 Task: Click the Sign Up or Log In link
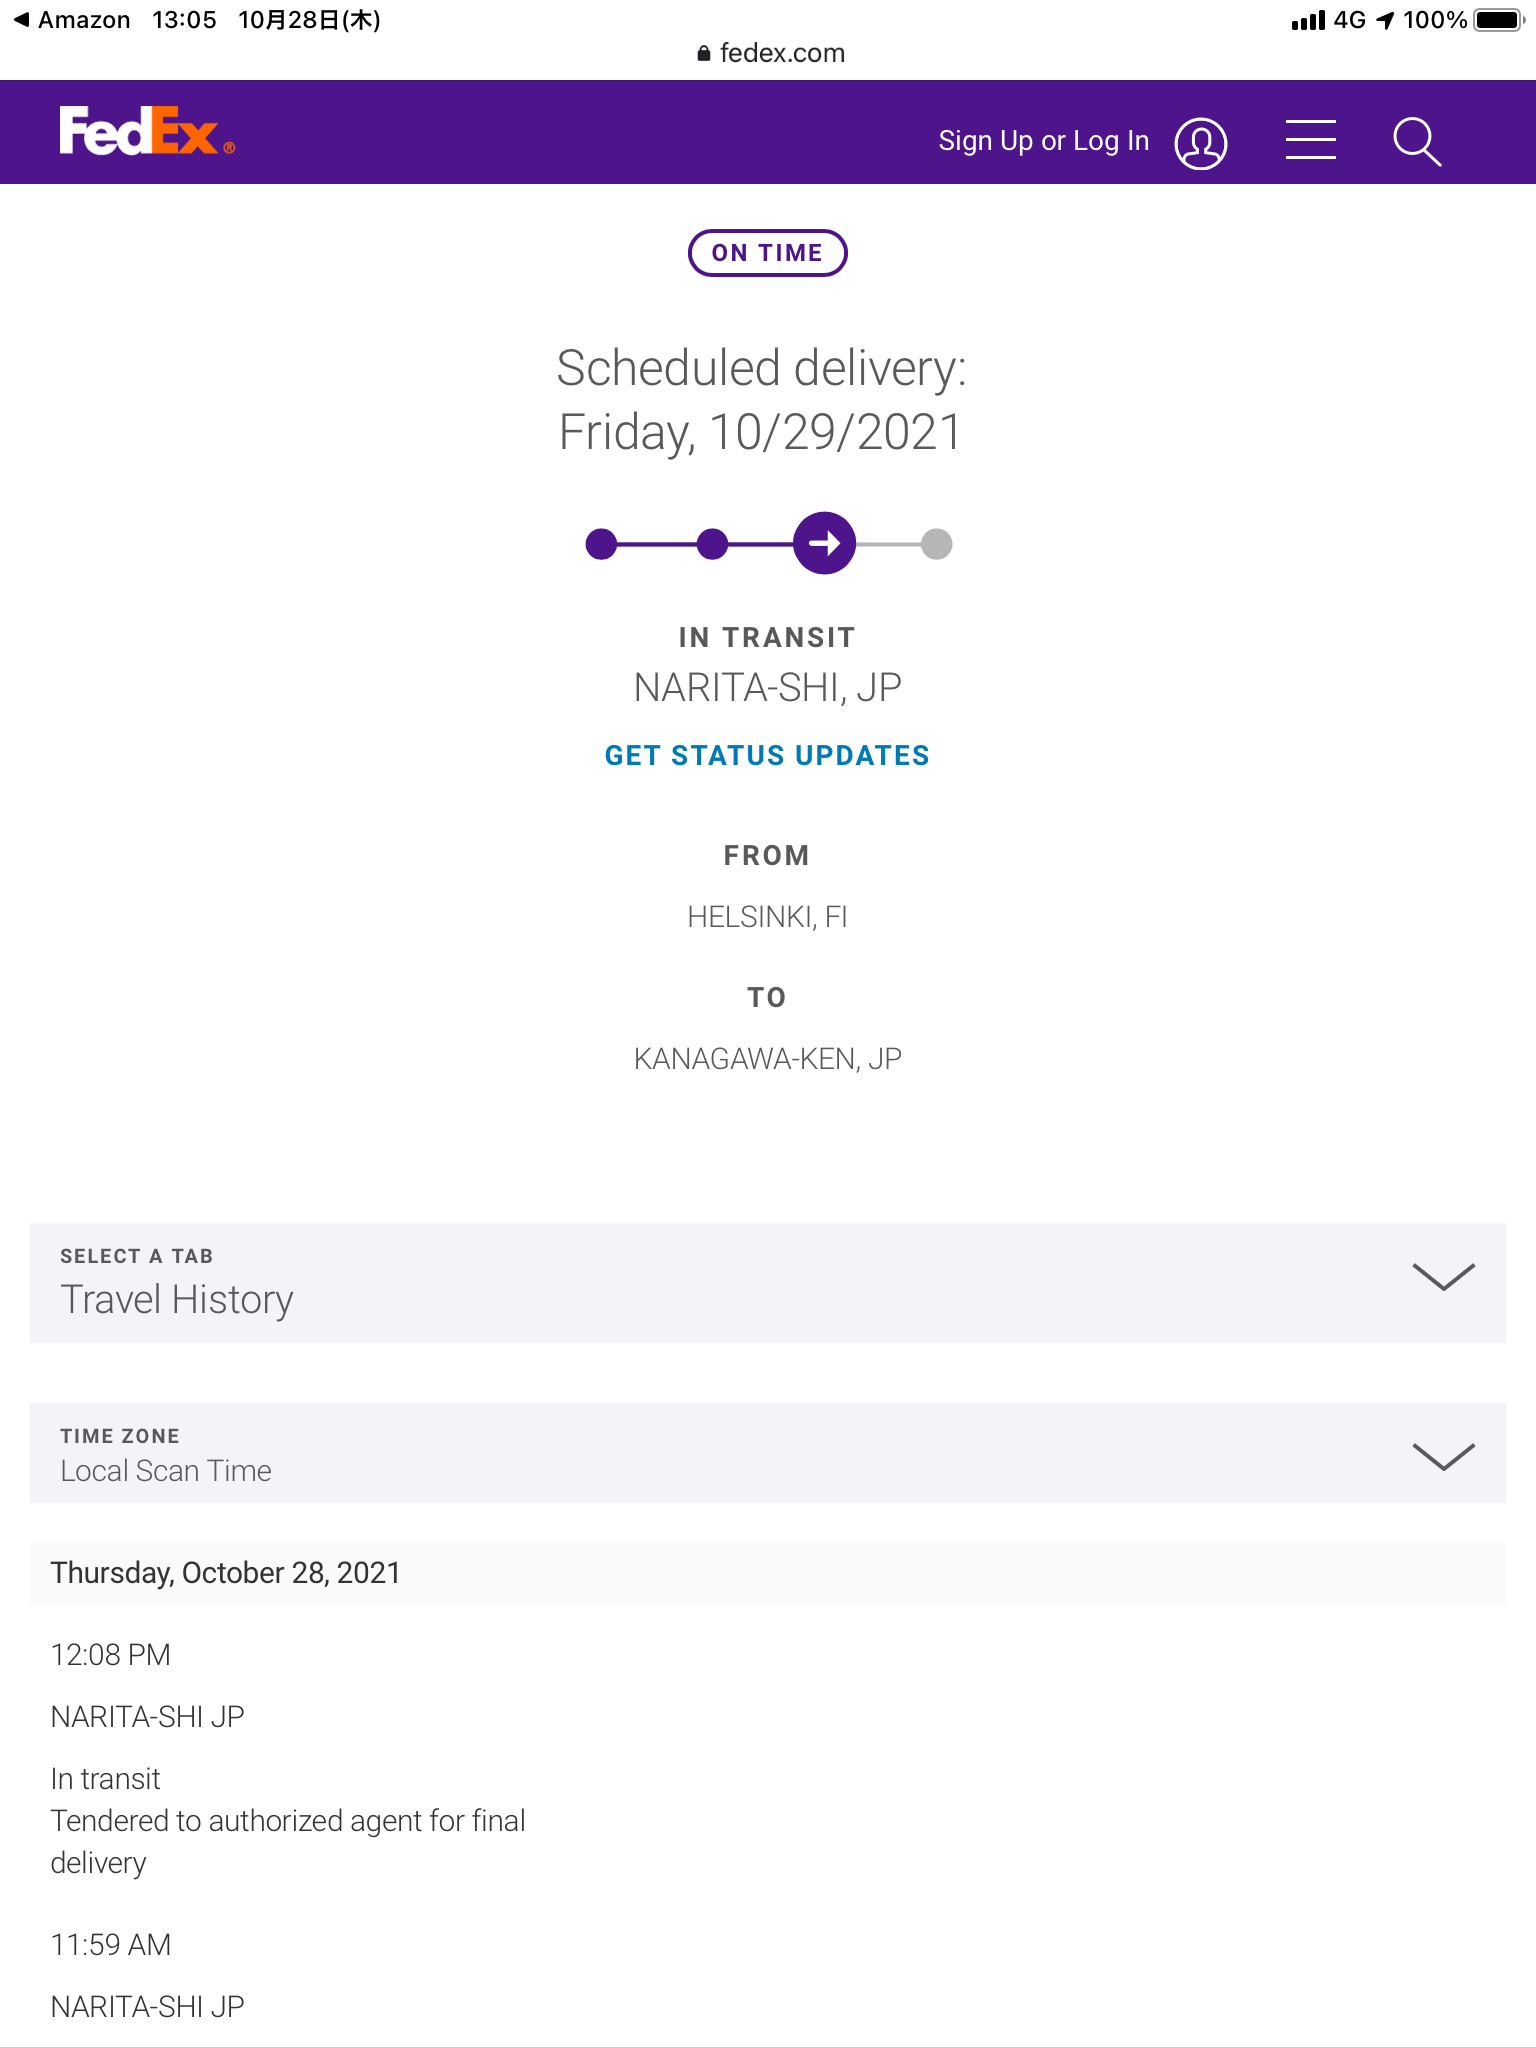[x=1043, y=141]
